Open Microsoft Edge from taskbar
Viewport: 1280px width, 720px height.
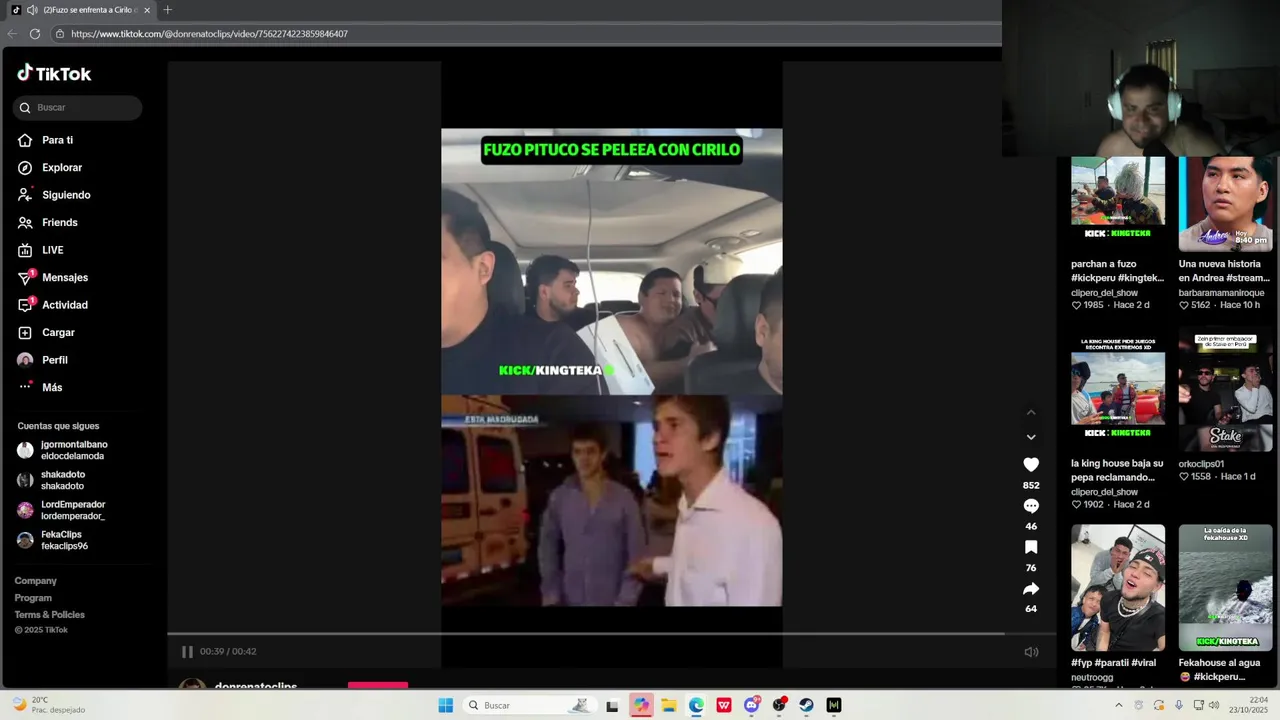tap(696, 705)
